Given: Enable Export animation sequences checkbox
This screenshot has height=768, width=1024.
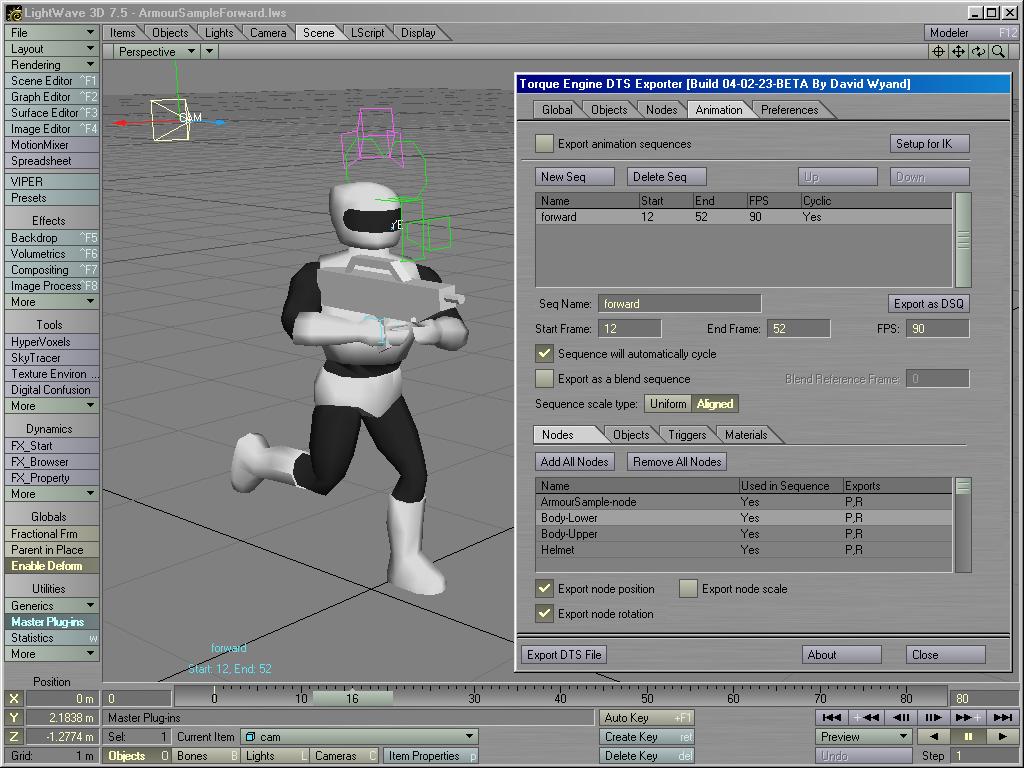Looking at the screenshot, I should pyautogui.click(x=544, y=144).
